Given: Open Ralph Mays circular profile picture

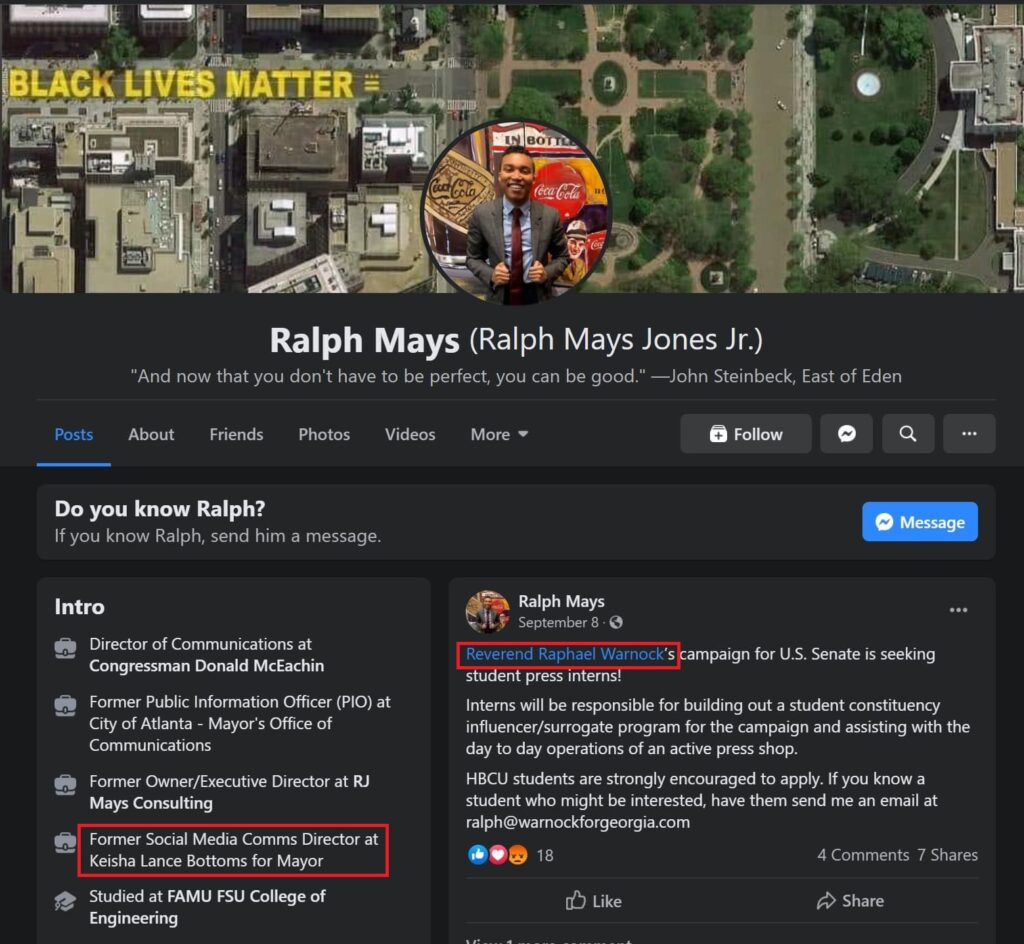Looking at the screenshot, I should pyautogui.click(x=516, y=212).
